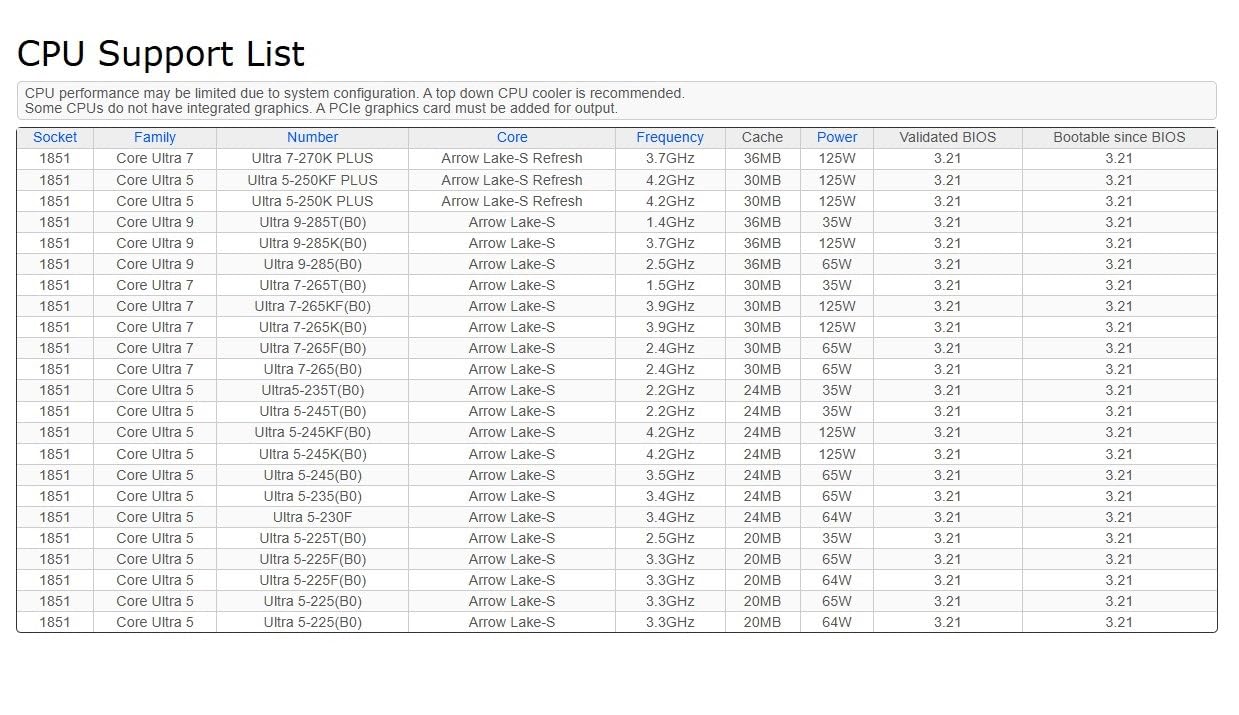Click the Family column header link
Image resolution: width=1239 pixels, height=715 pixels.
tap(154, 137)
